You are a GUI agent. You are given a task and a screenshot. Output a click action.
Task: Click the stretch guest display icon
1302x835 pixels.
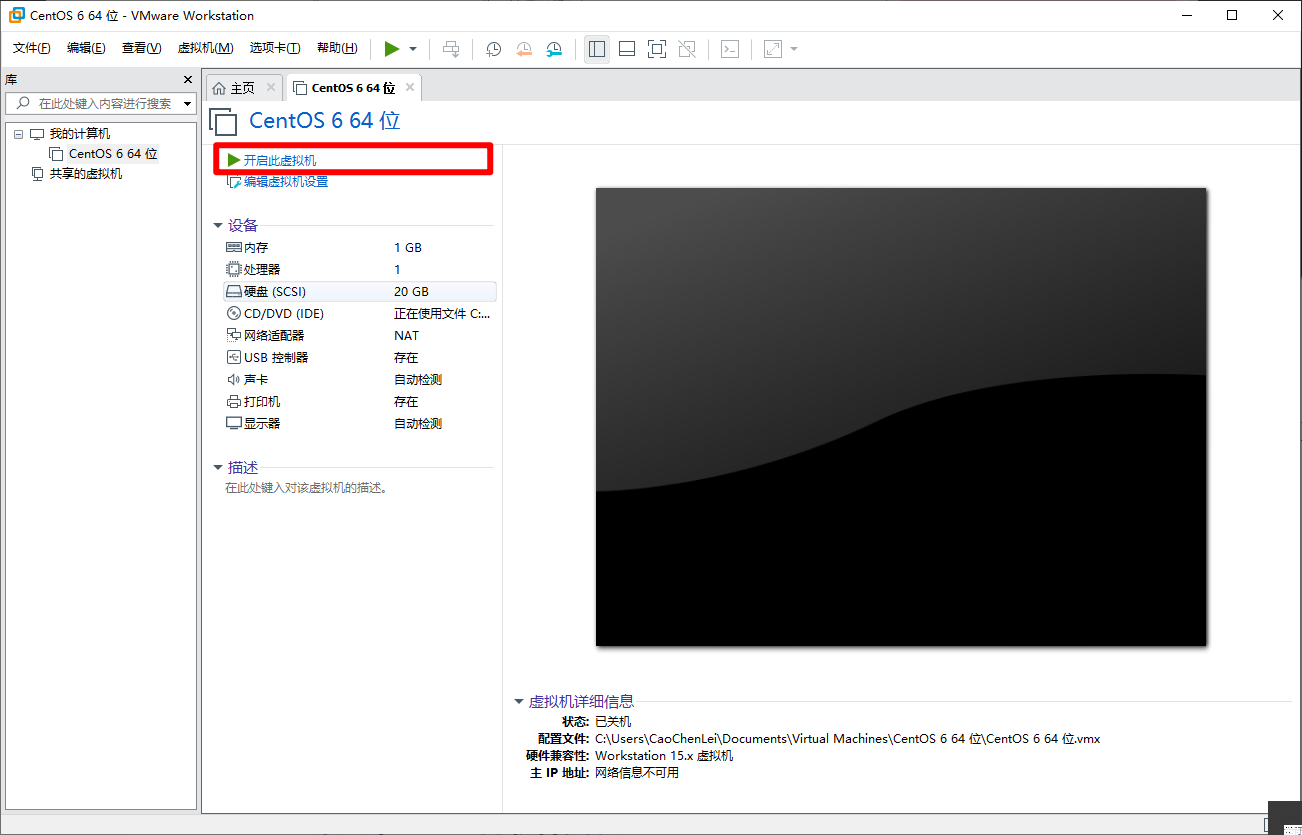[773, 49]
